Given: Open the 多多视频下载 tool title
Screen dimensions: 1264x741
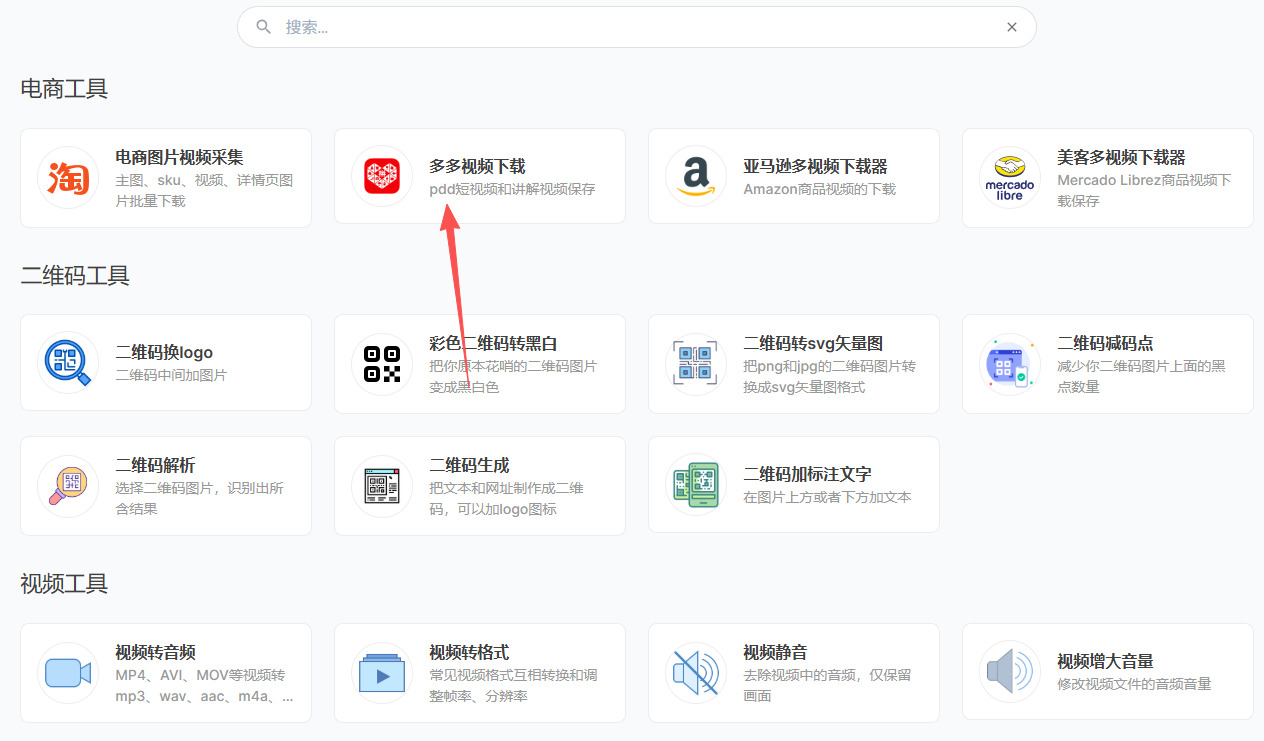Looking at the screenshot, I should coord(478,166).
